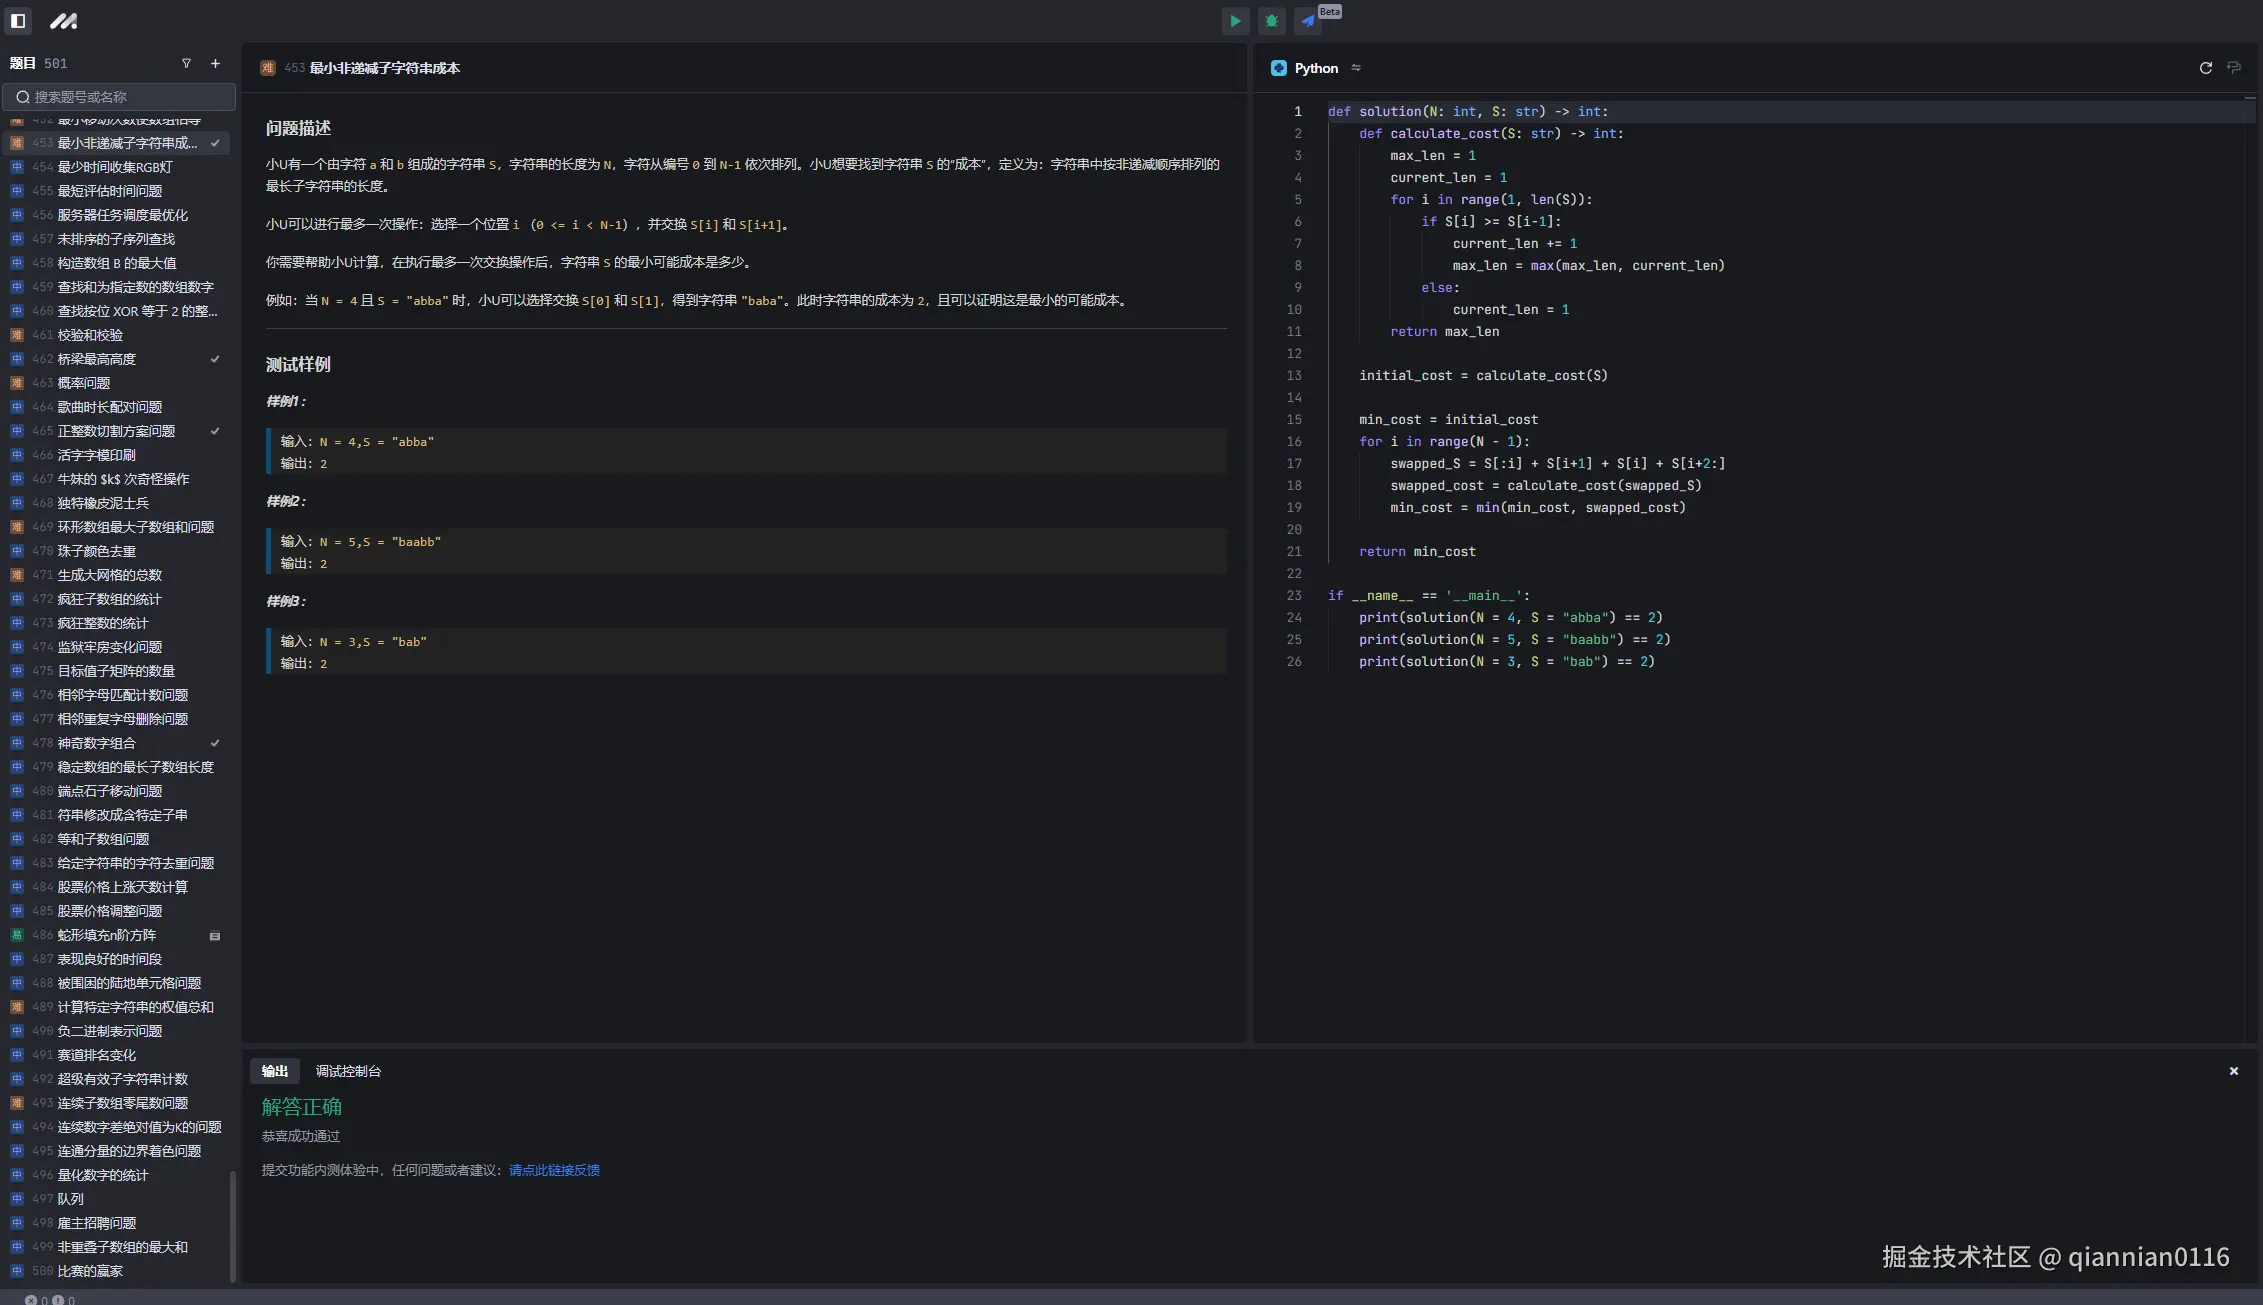Switch the Python language selector

[x=1315, y=68]
